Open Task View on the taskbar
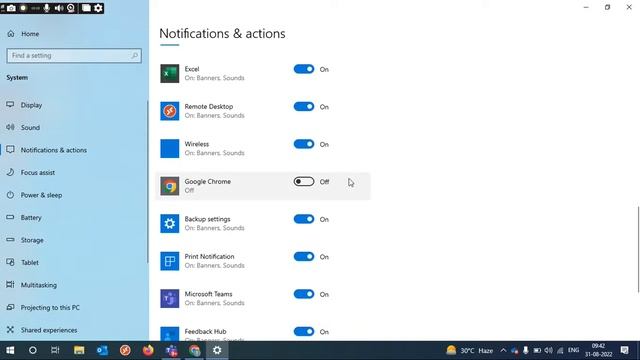The width and height of the screenshot is (640, 360). [x=55, y=350]
